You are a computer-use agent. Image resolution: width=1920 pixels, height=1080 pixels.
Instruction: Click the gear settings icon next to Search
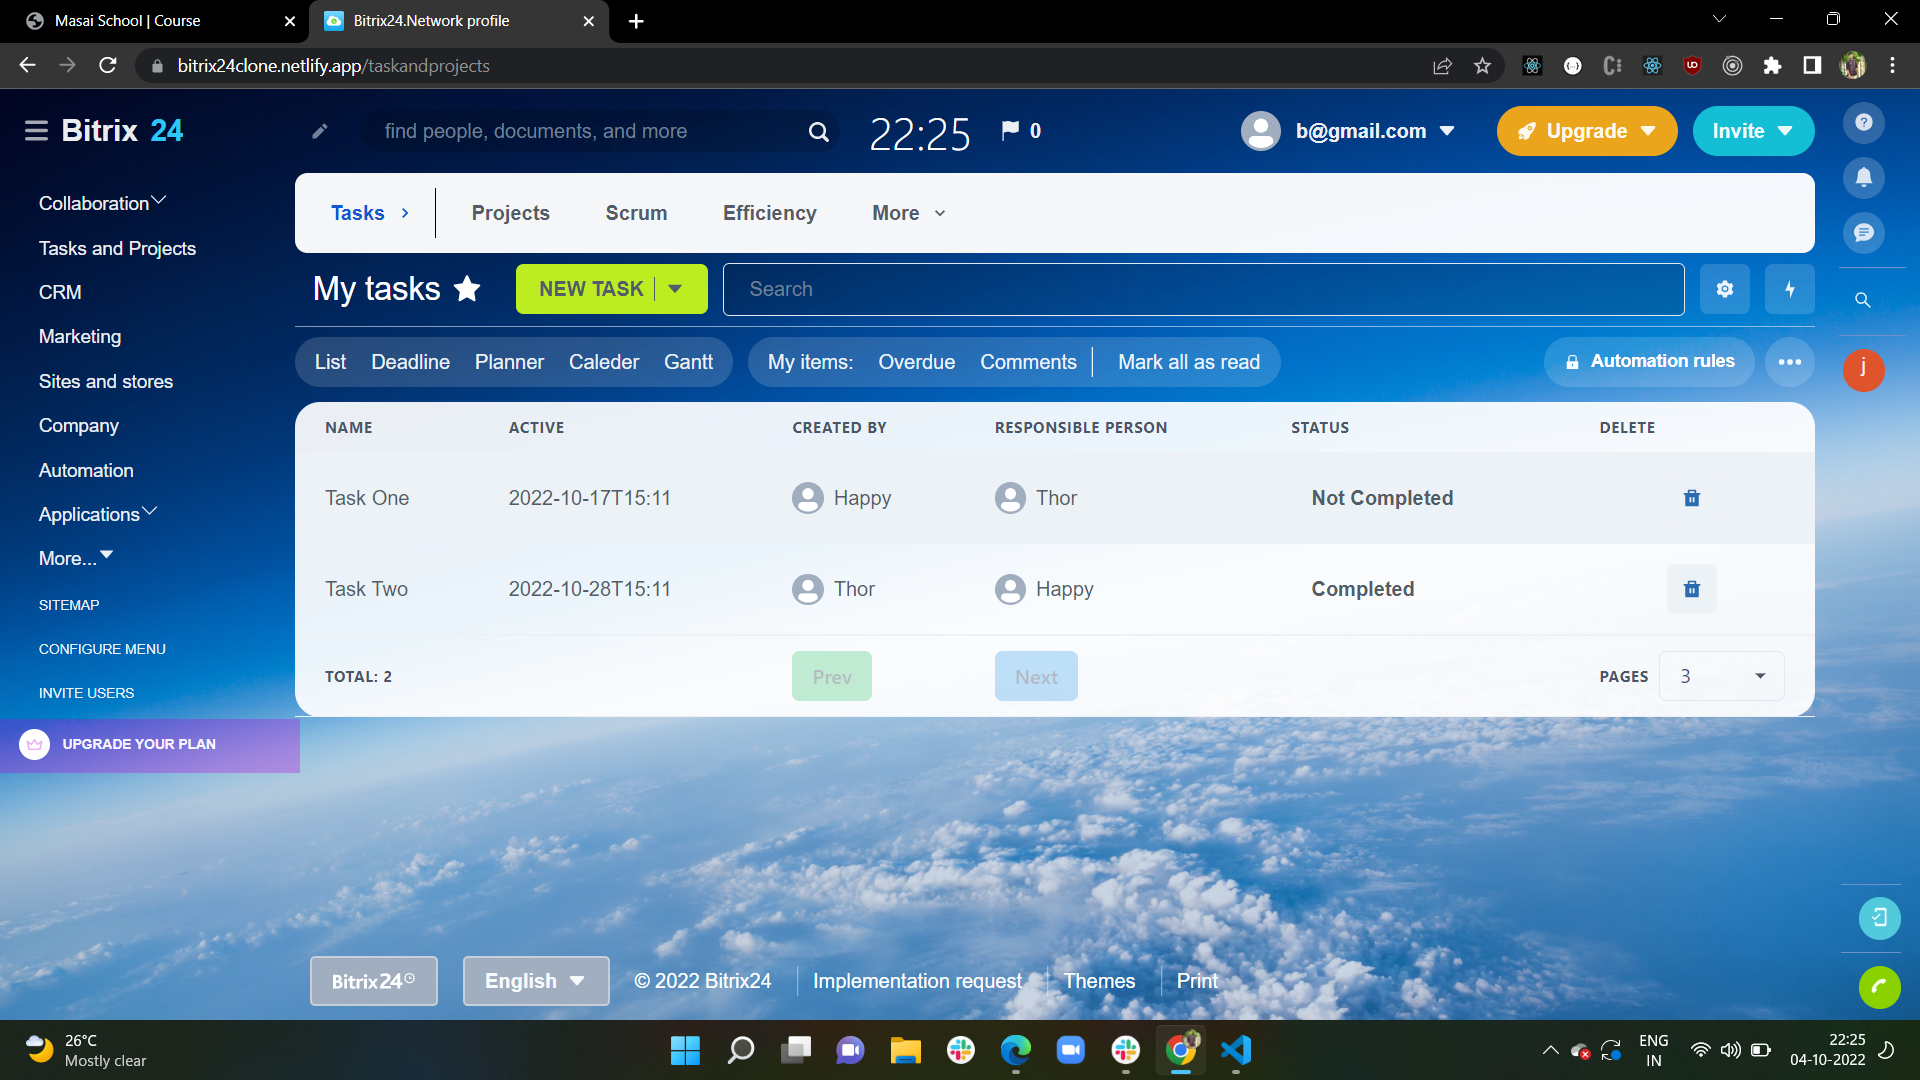click(x=1724, y=289)
